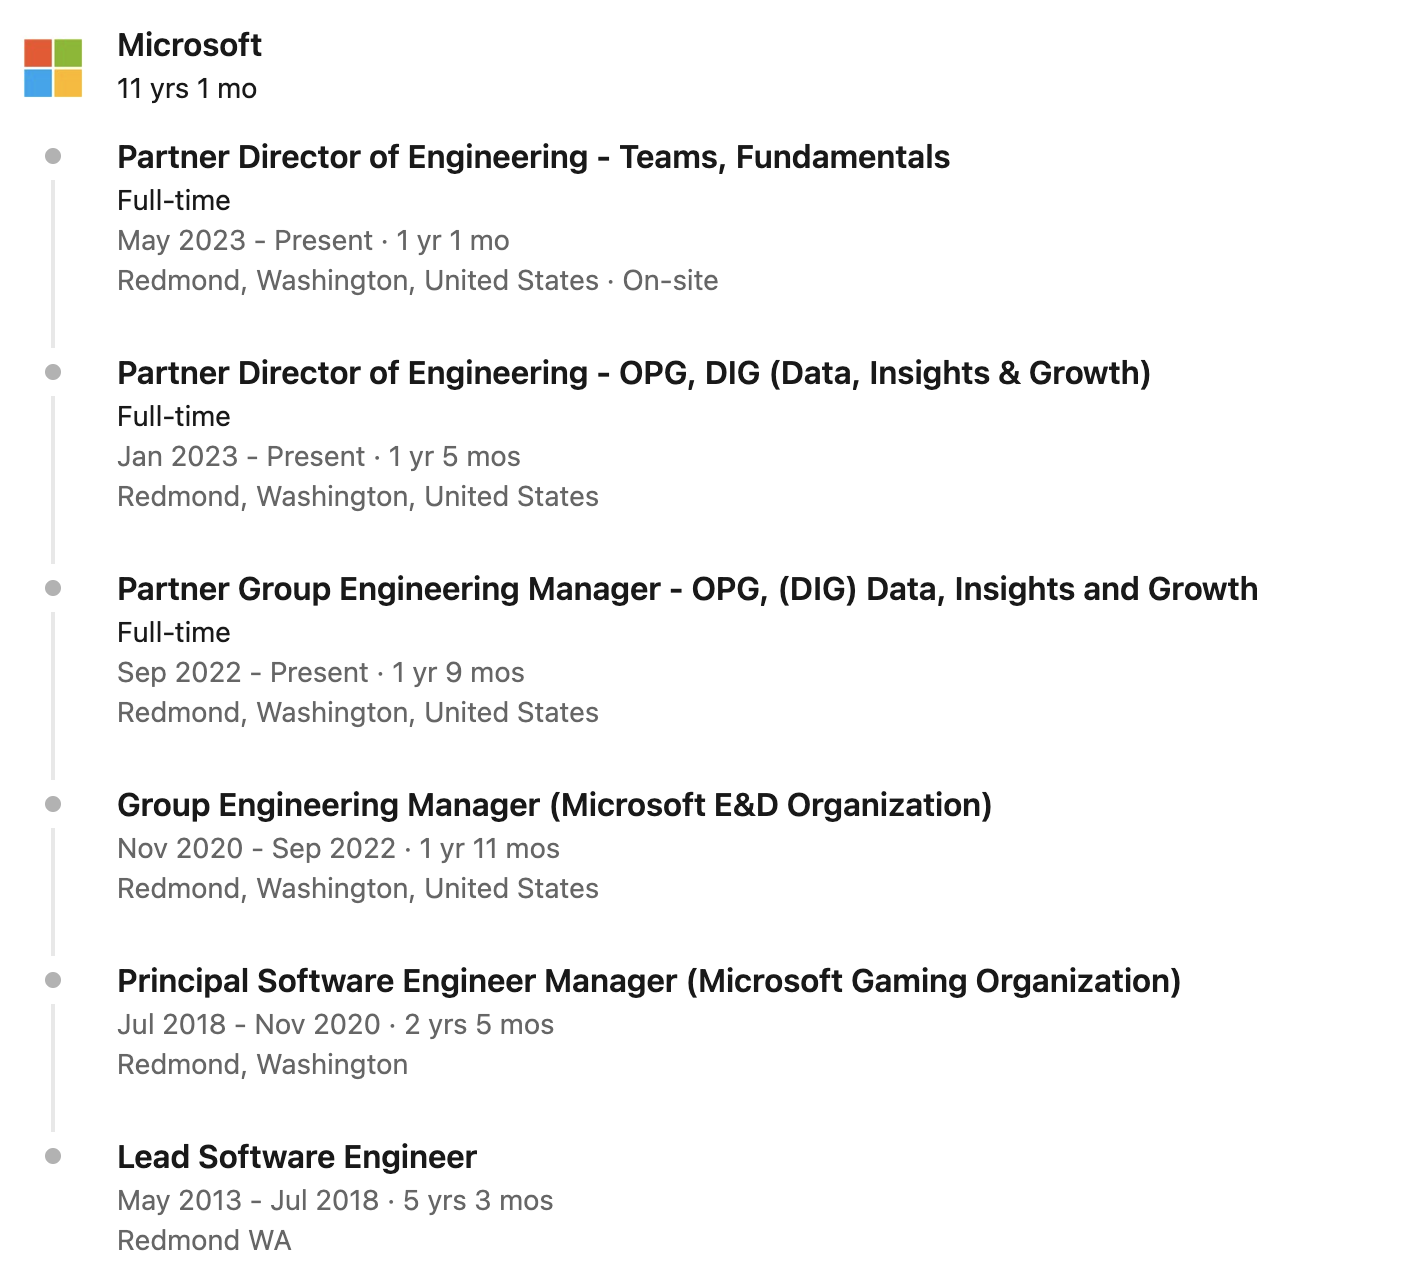This screenshot has height=1284, width=1410.
Task: Click the Redmond WA location text
Action: click(x=204, y=1241)
